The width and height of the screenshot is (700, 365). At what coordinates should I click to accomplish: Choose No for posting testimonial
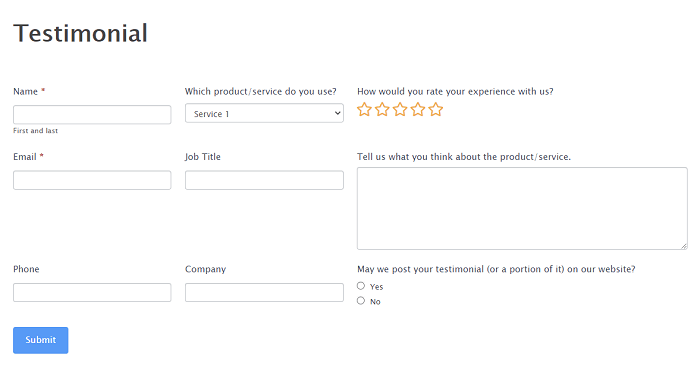(361, 301)
